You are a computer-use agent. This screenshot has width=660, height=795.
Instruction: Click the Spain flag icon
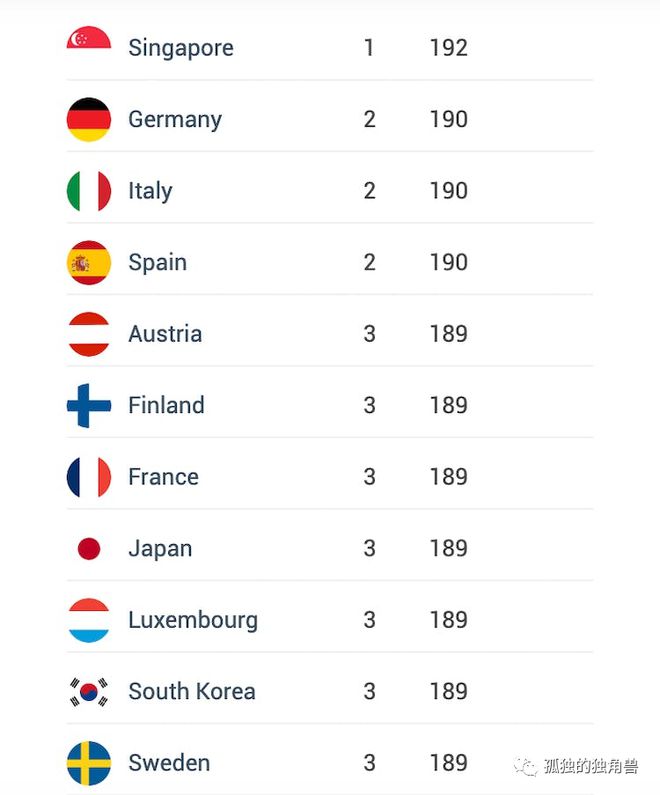tap(89, 263)
